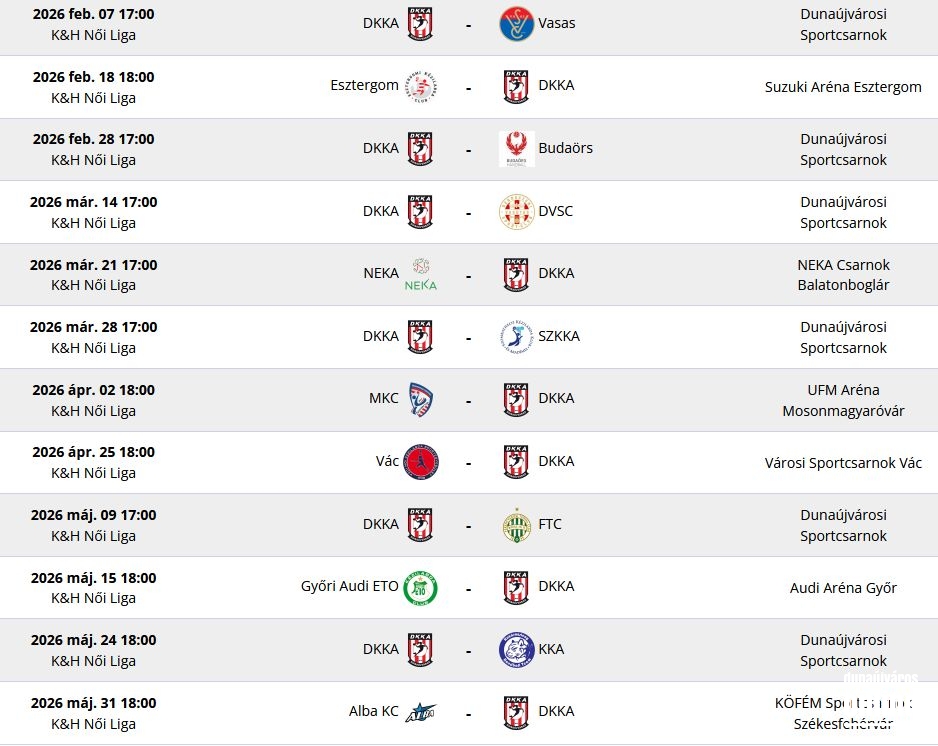The width and height of the screenshot is (938, 746).
Task: Click the red Vác club emblem
Action: pos(421,462)
